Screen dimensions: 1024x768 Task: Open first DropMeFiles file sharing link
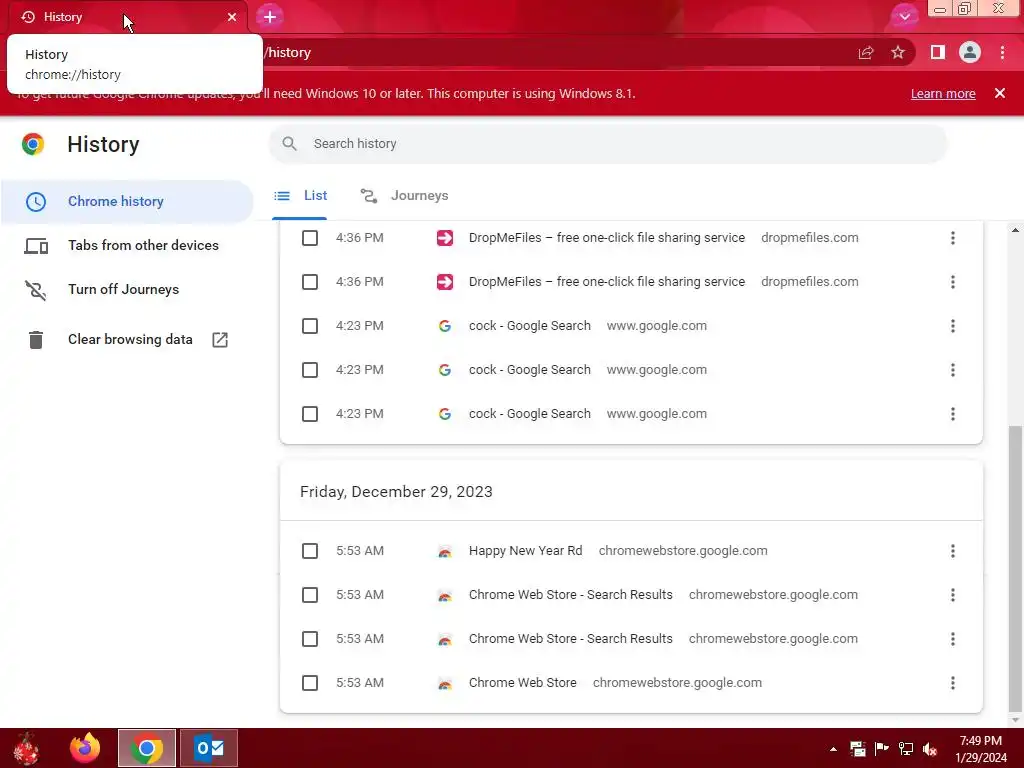click(607, 238)
